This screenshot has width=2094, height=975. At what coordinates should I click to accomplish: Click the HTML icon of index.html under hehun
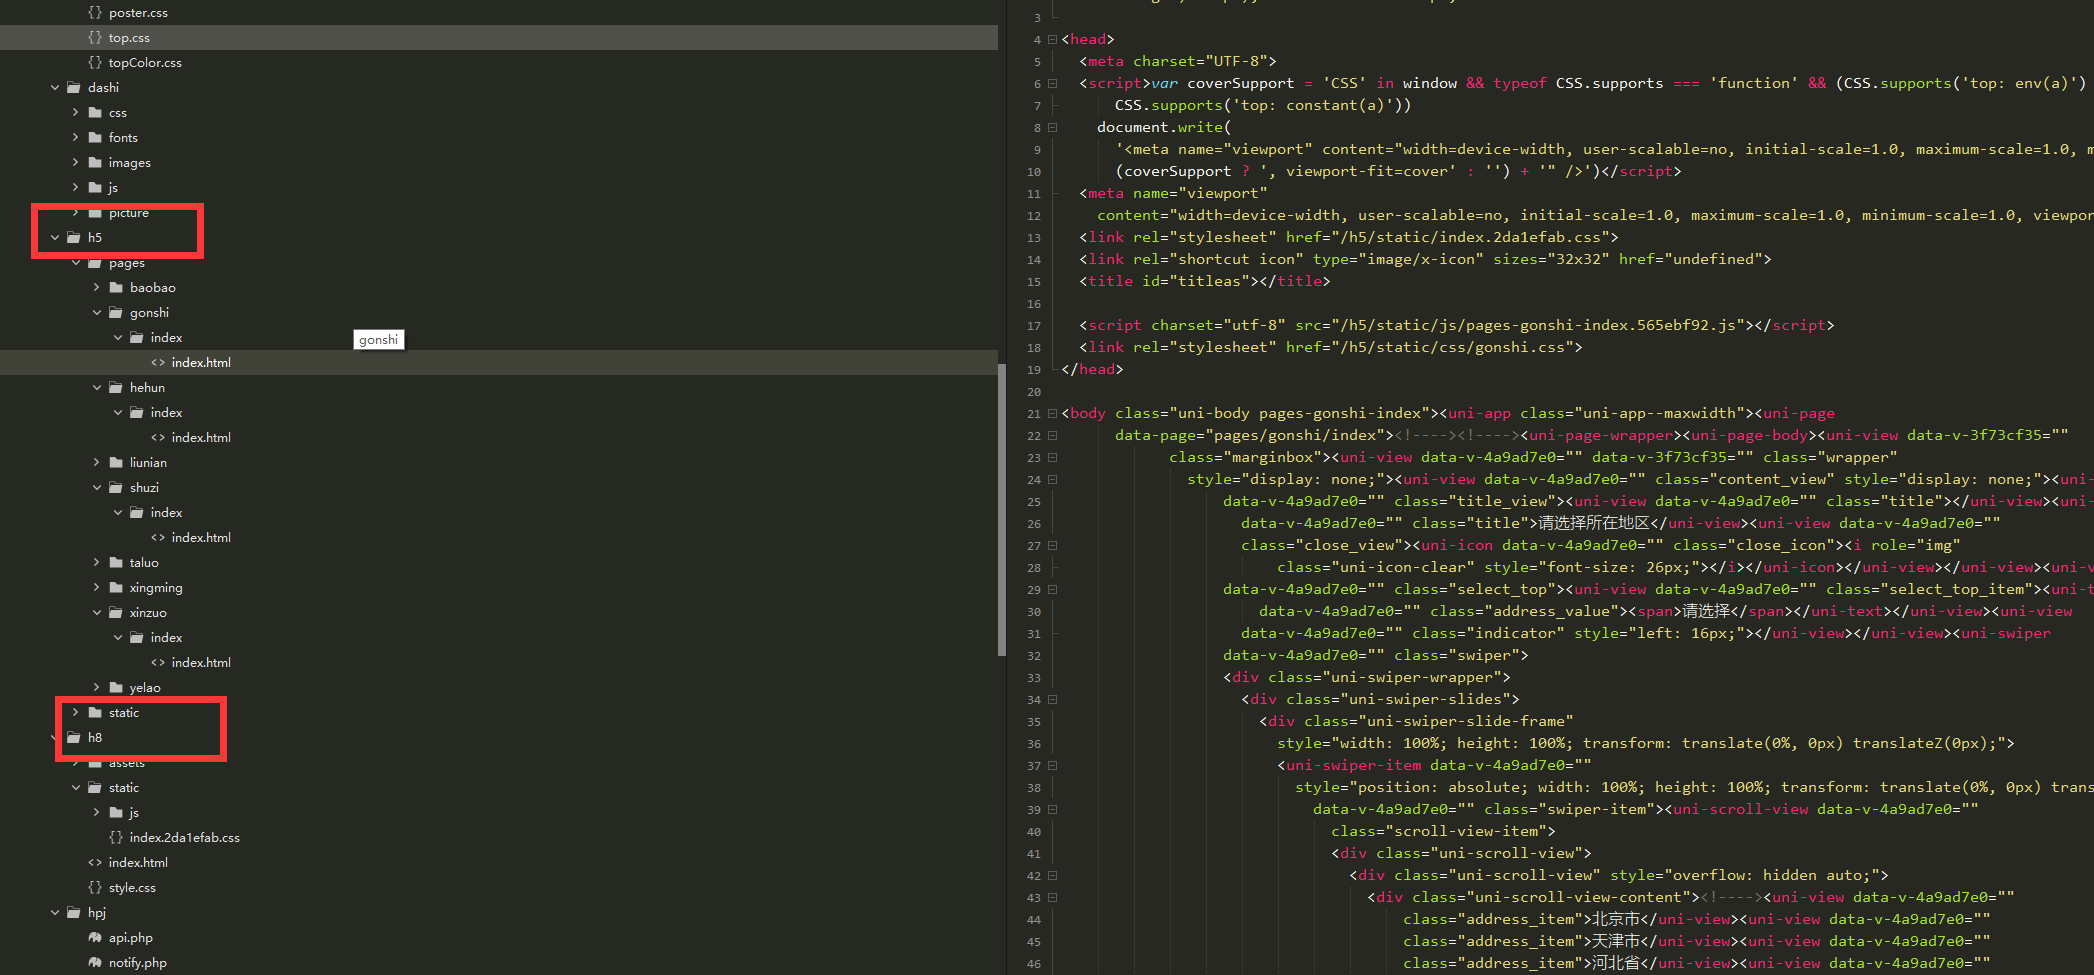click(x=158, y=438)
